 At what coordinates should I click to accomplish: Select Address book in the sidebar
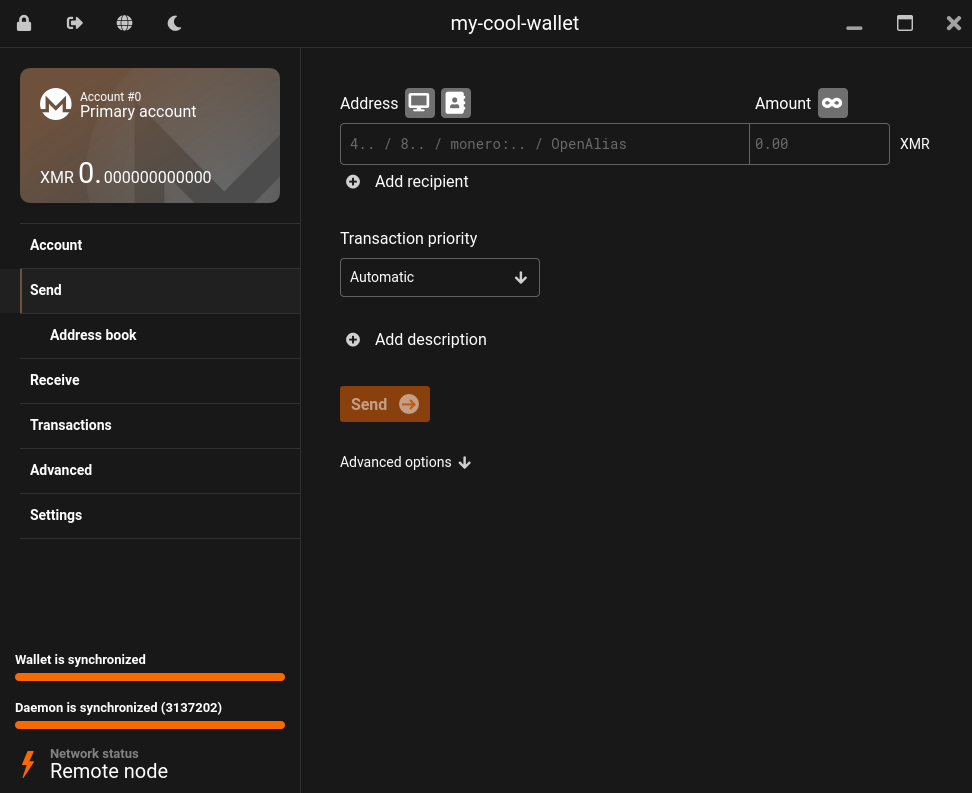(x=93, y=335)
